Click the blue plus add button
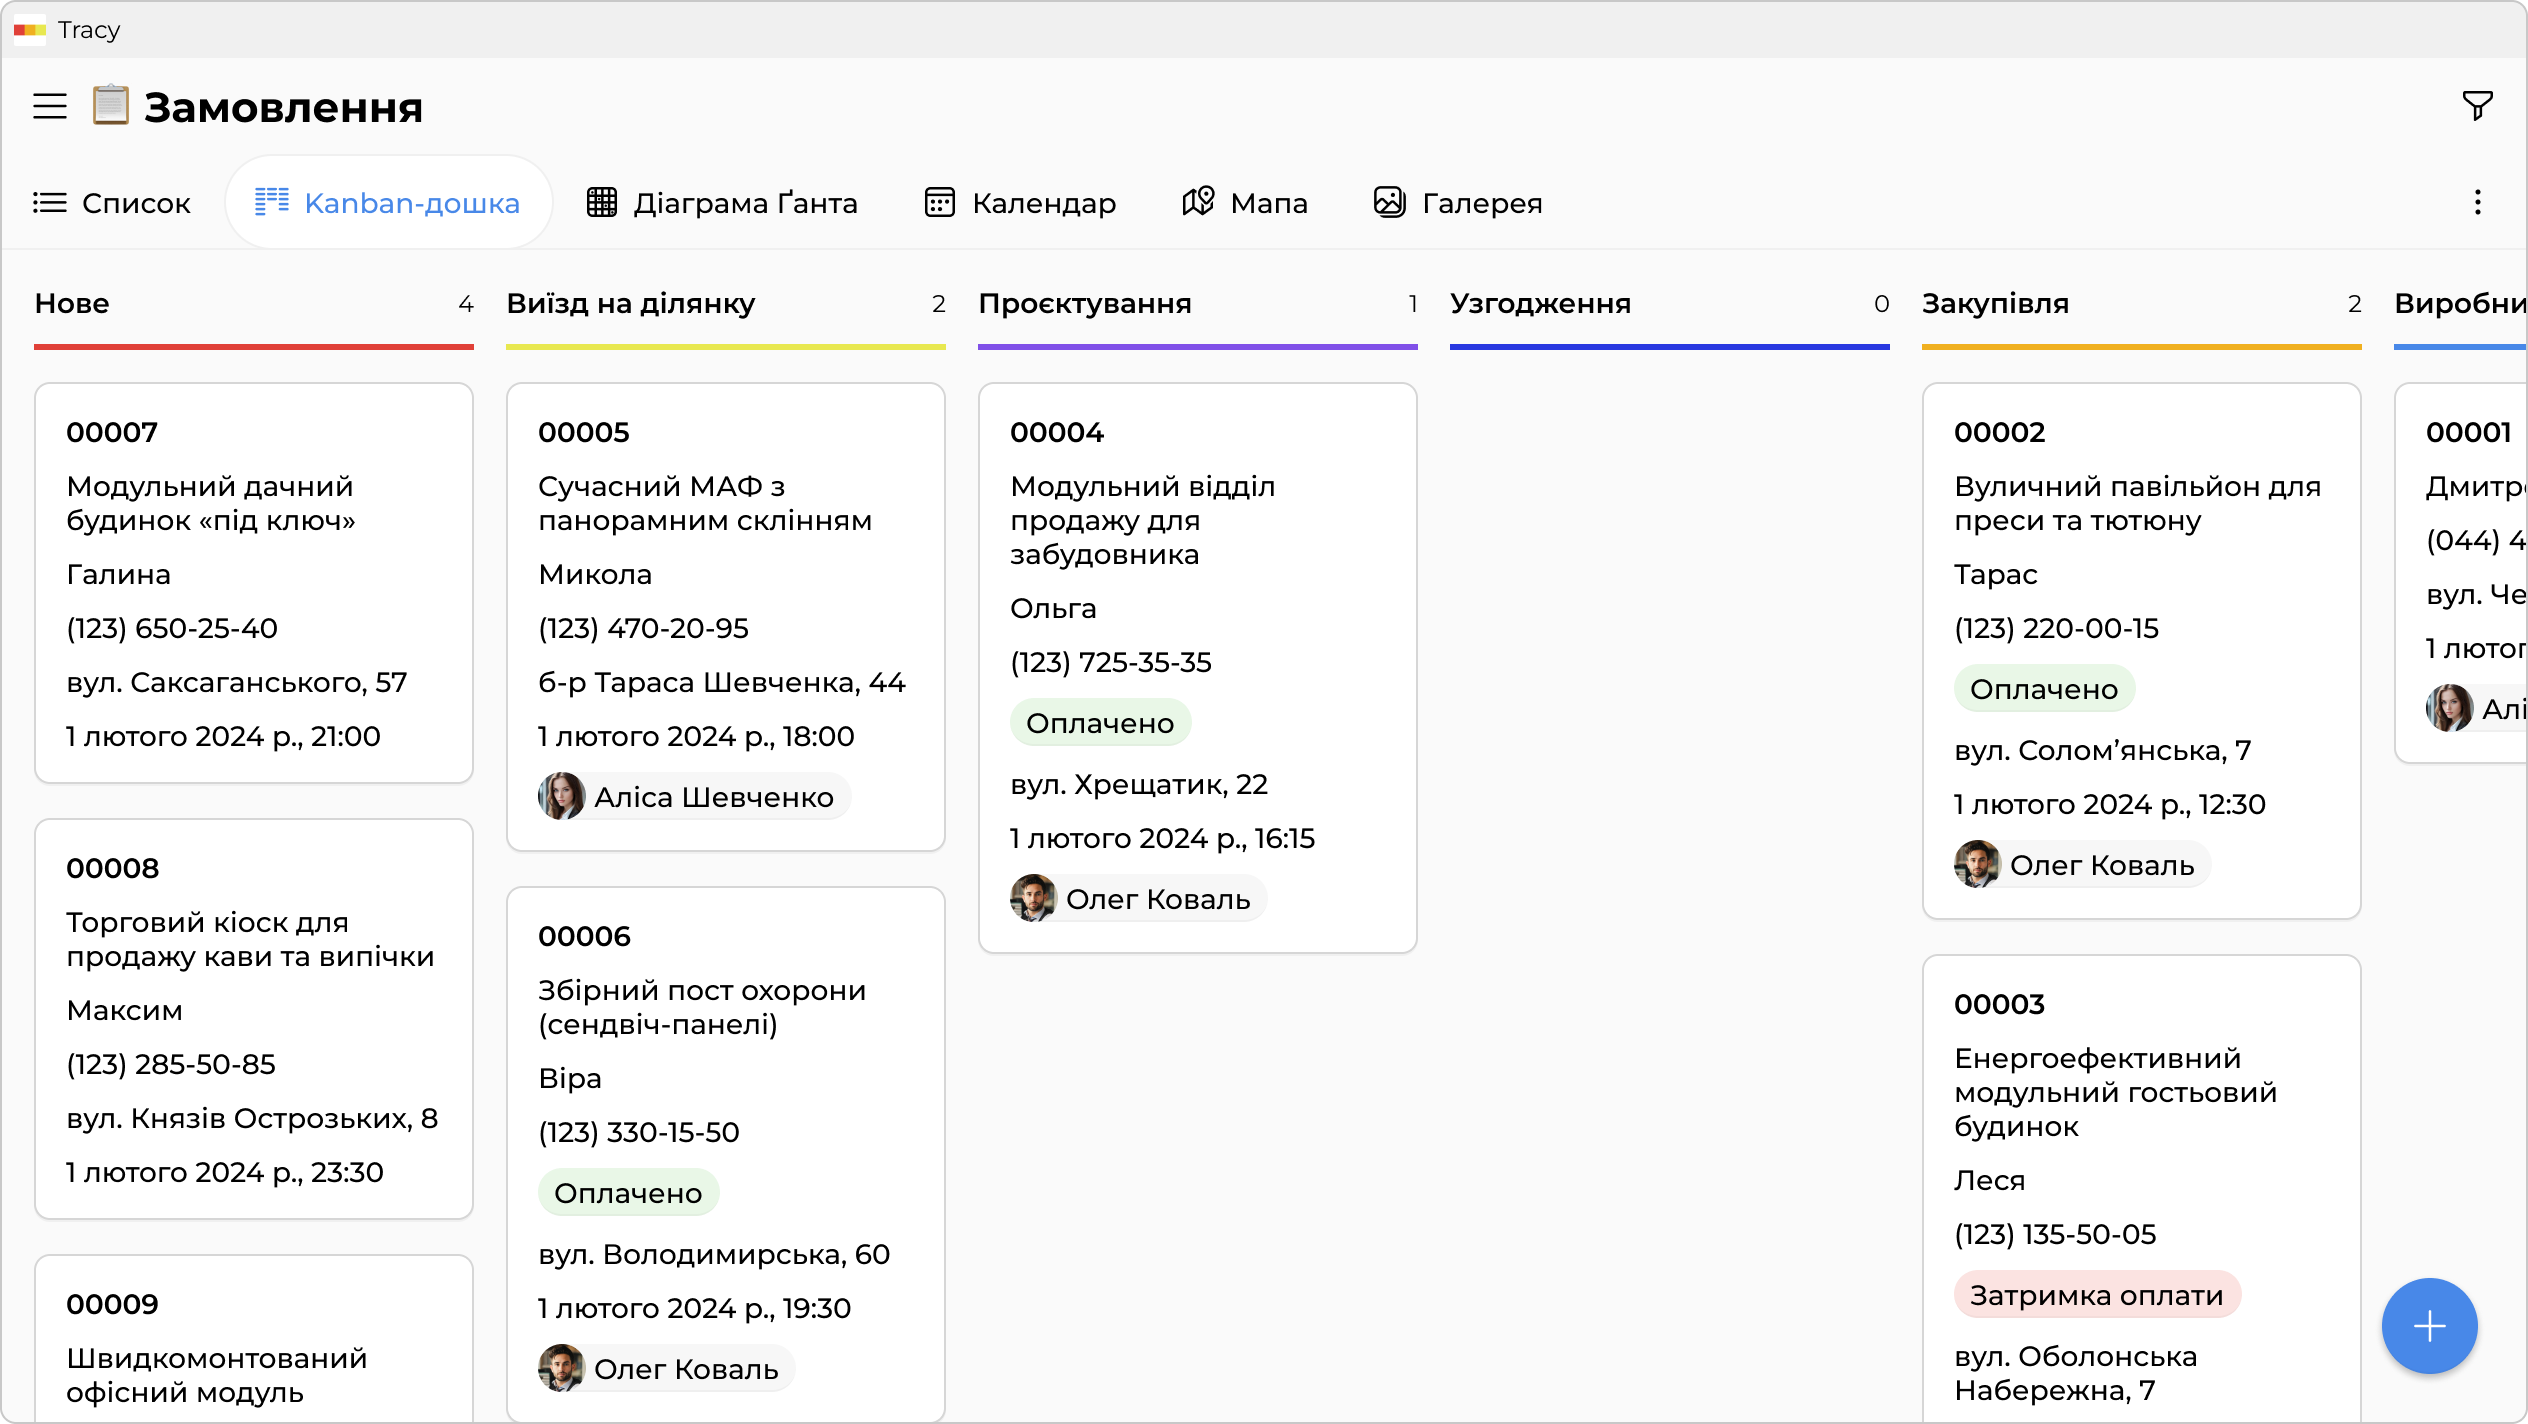 pos(2429,1326)
